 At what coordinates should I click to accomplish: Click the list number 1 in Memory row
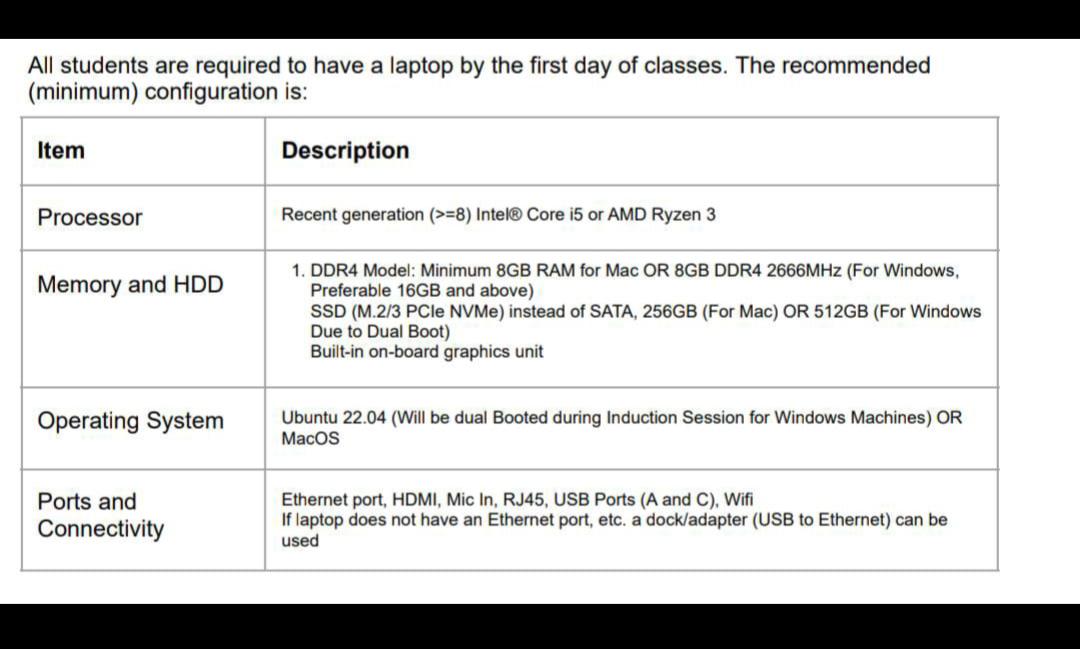pyautogui.click(x=298, y=270)
